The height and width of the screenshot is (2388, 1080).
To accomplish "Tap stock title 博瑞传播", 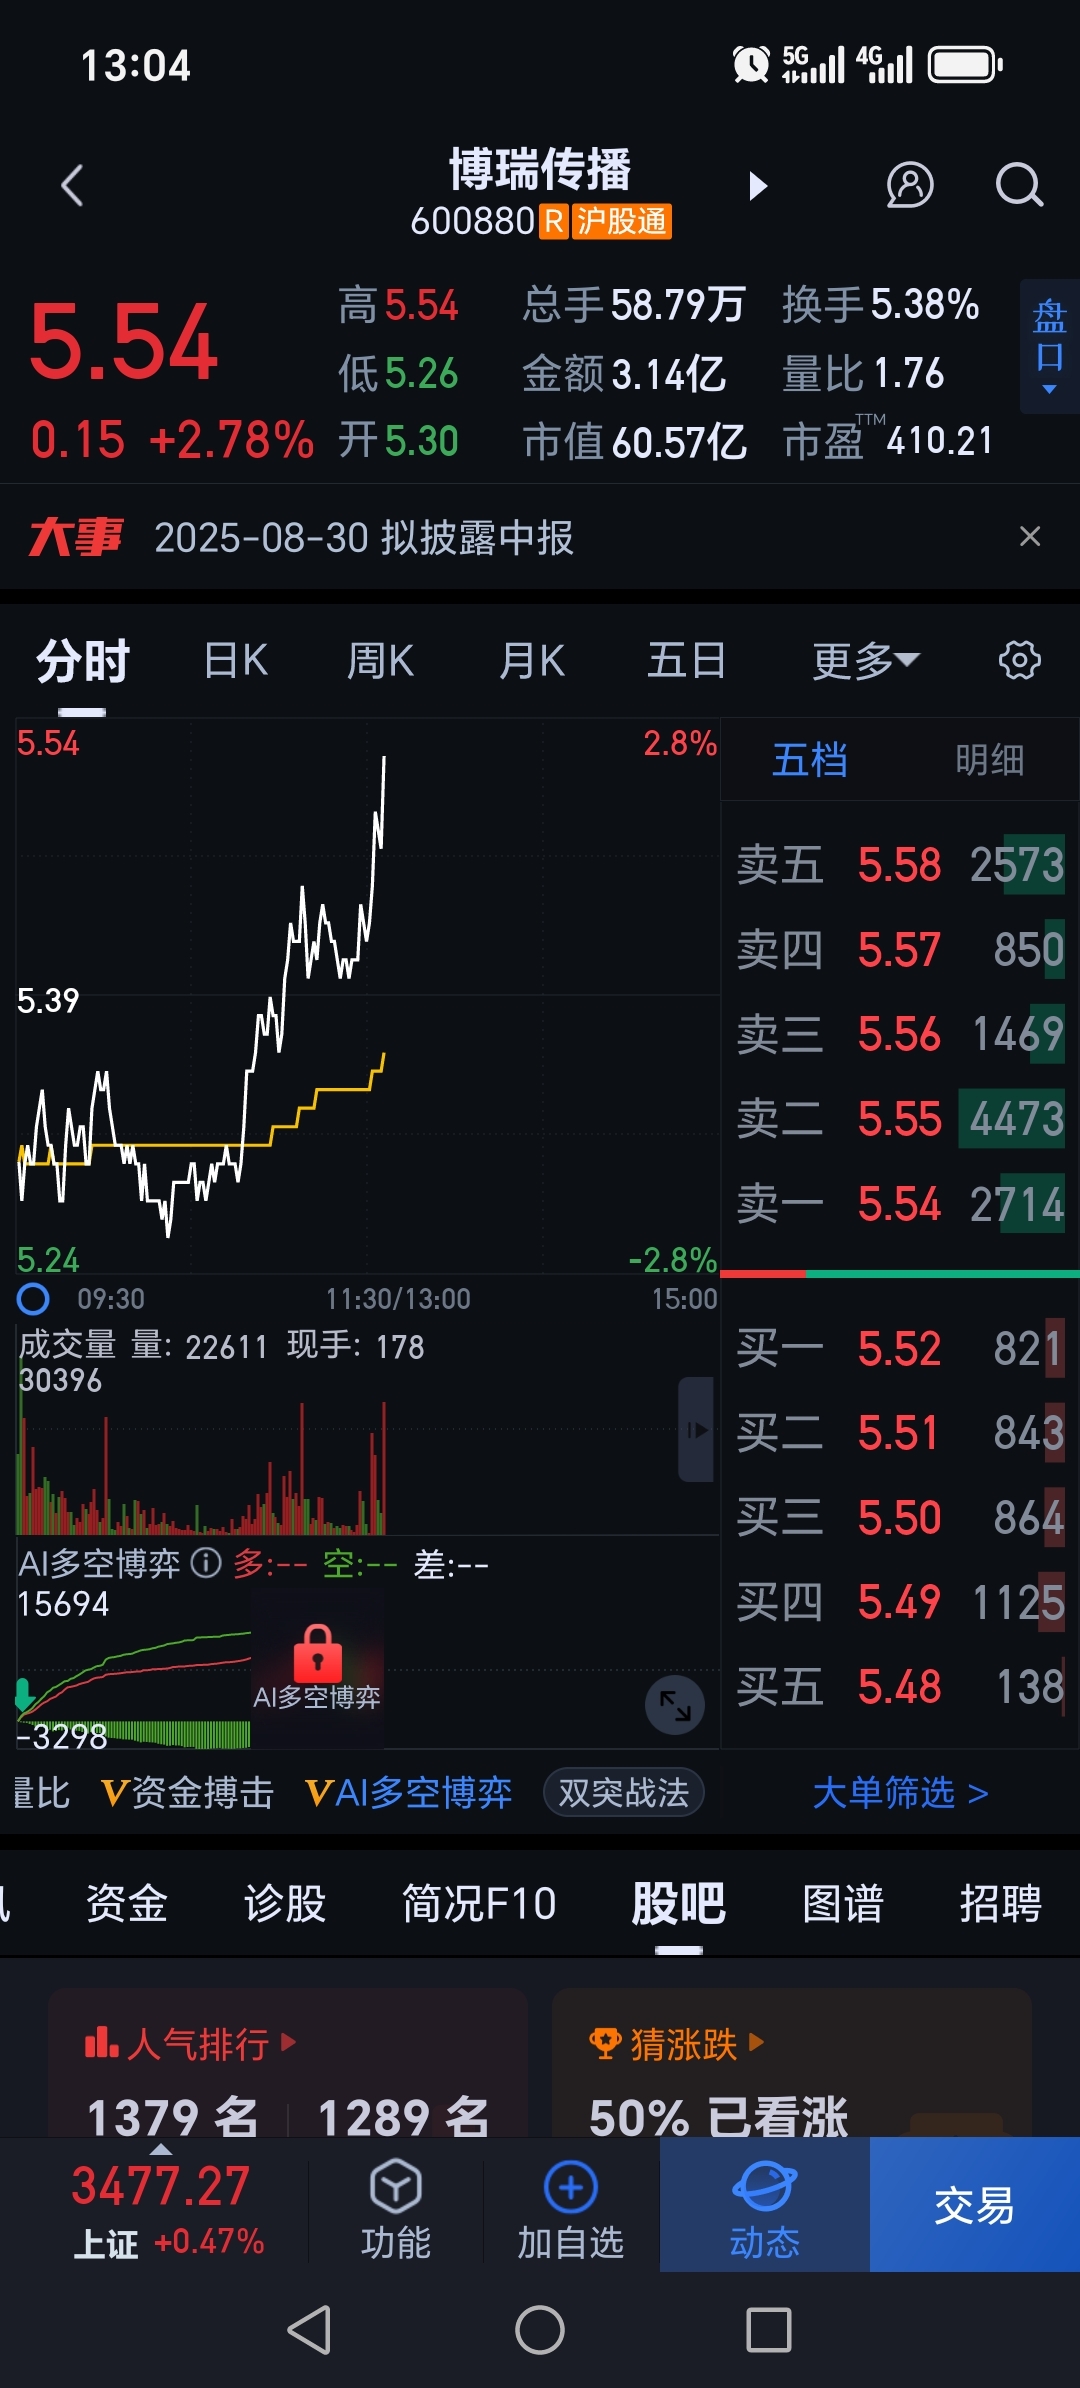I will click(540, 168).
